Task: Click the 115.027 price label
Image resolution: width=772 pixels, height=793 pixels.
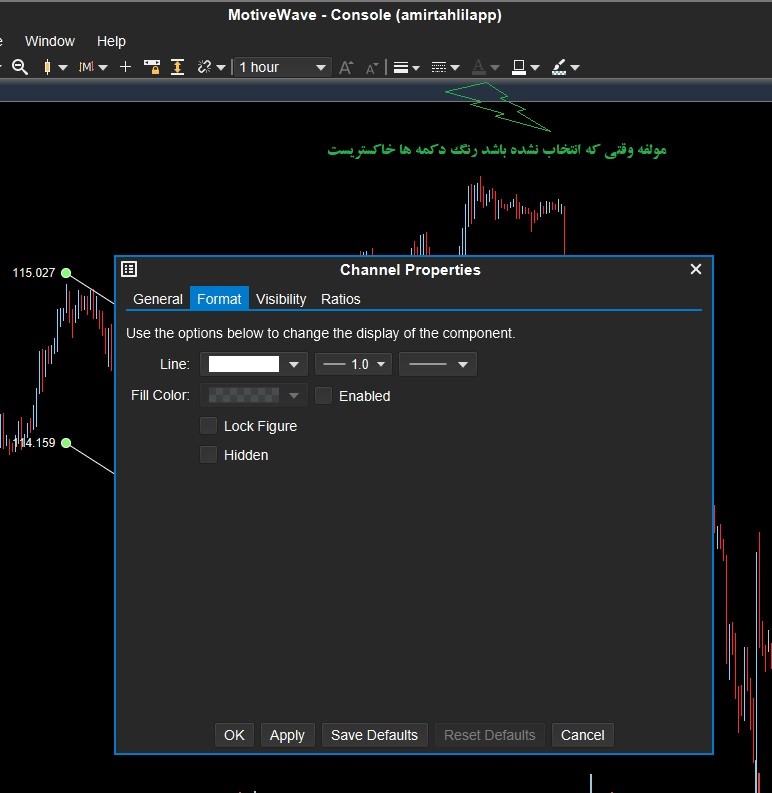Action: click(33, 273)
